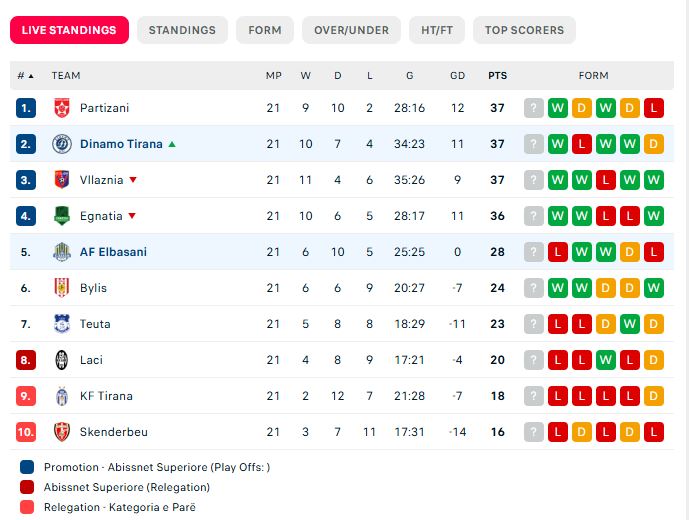Click the Dinamo Tirana club logo
Screen dimensions: 689x520
62,144
